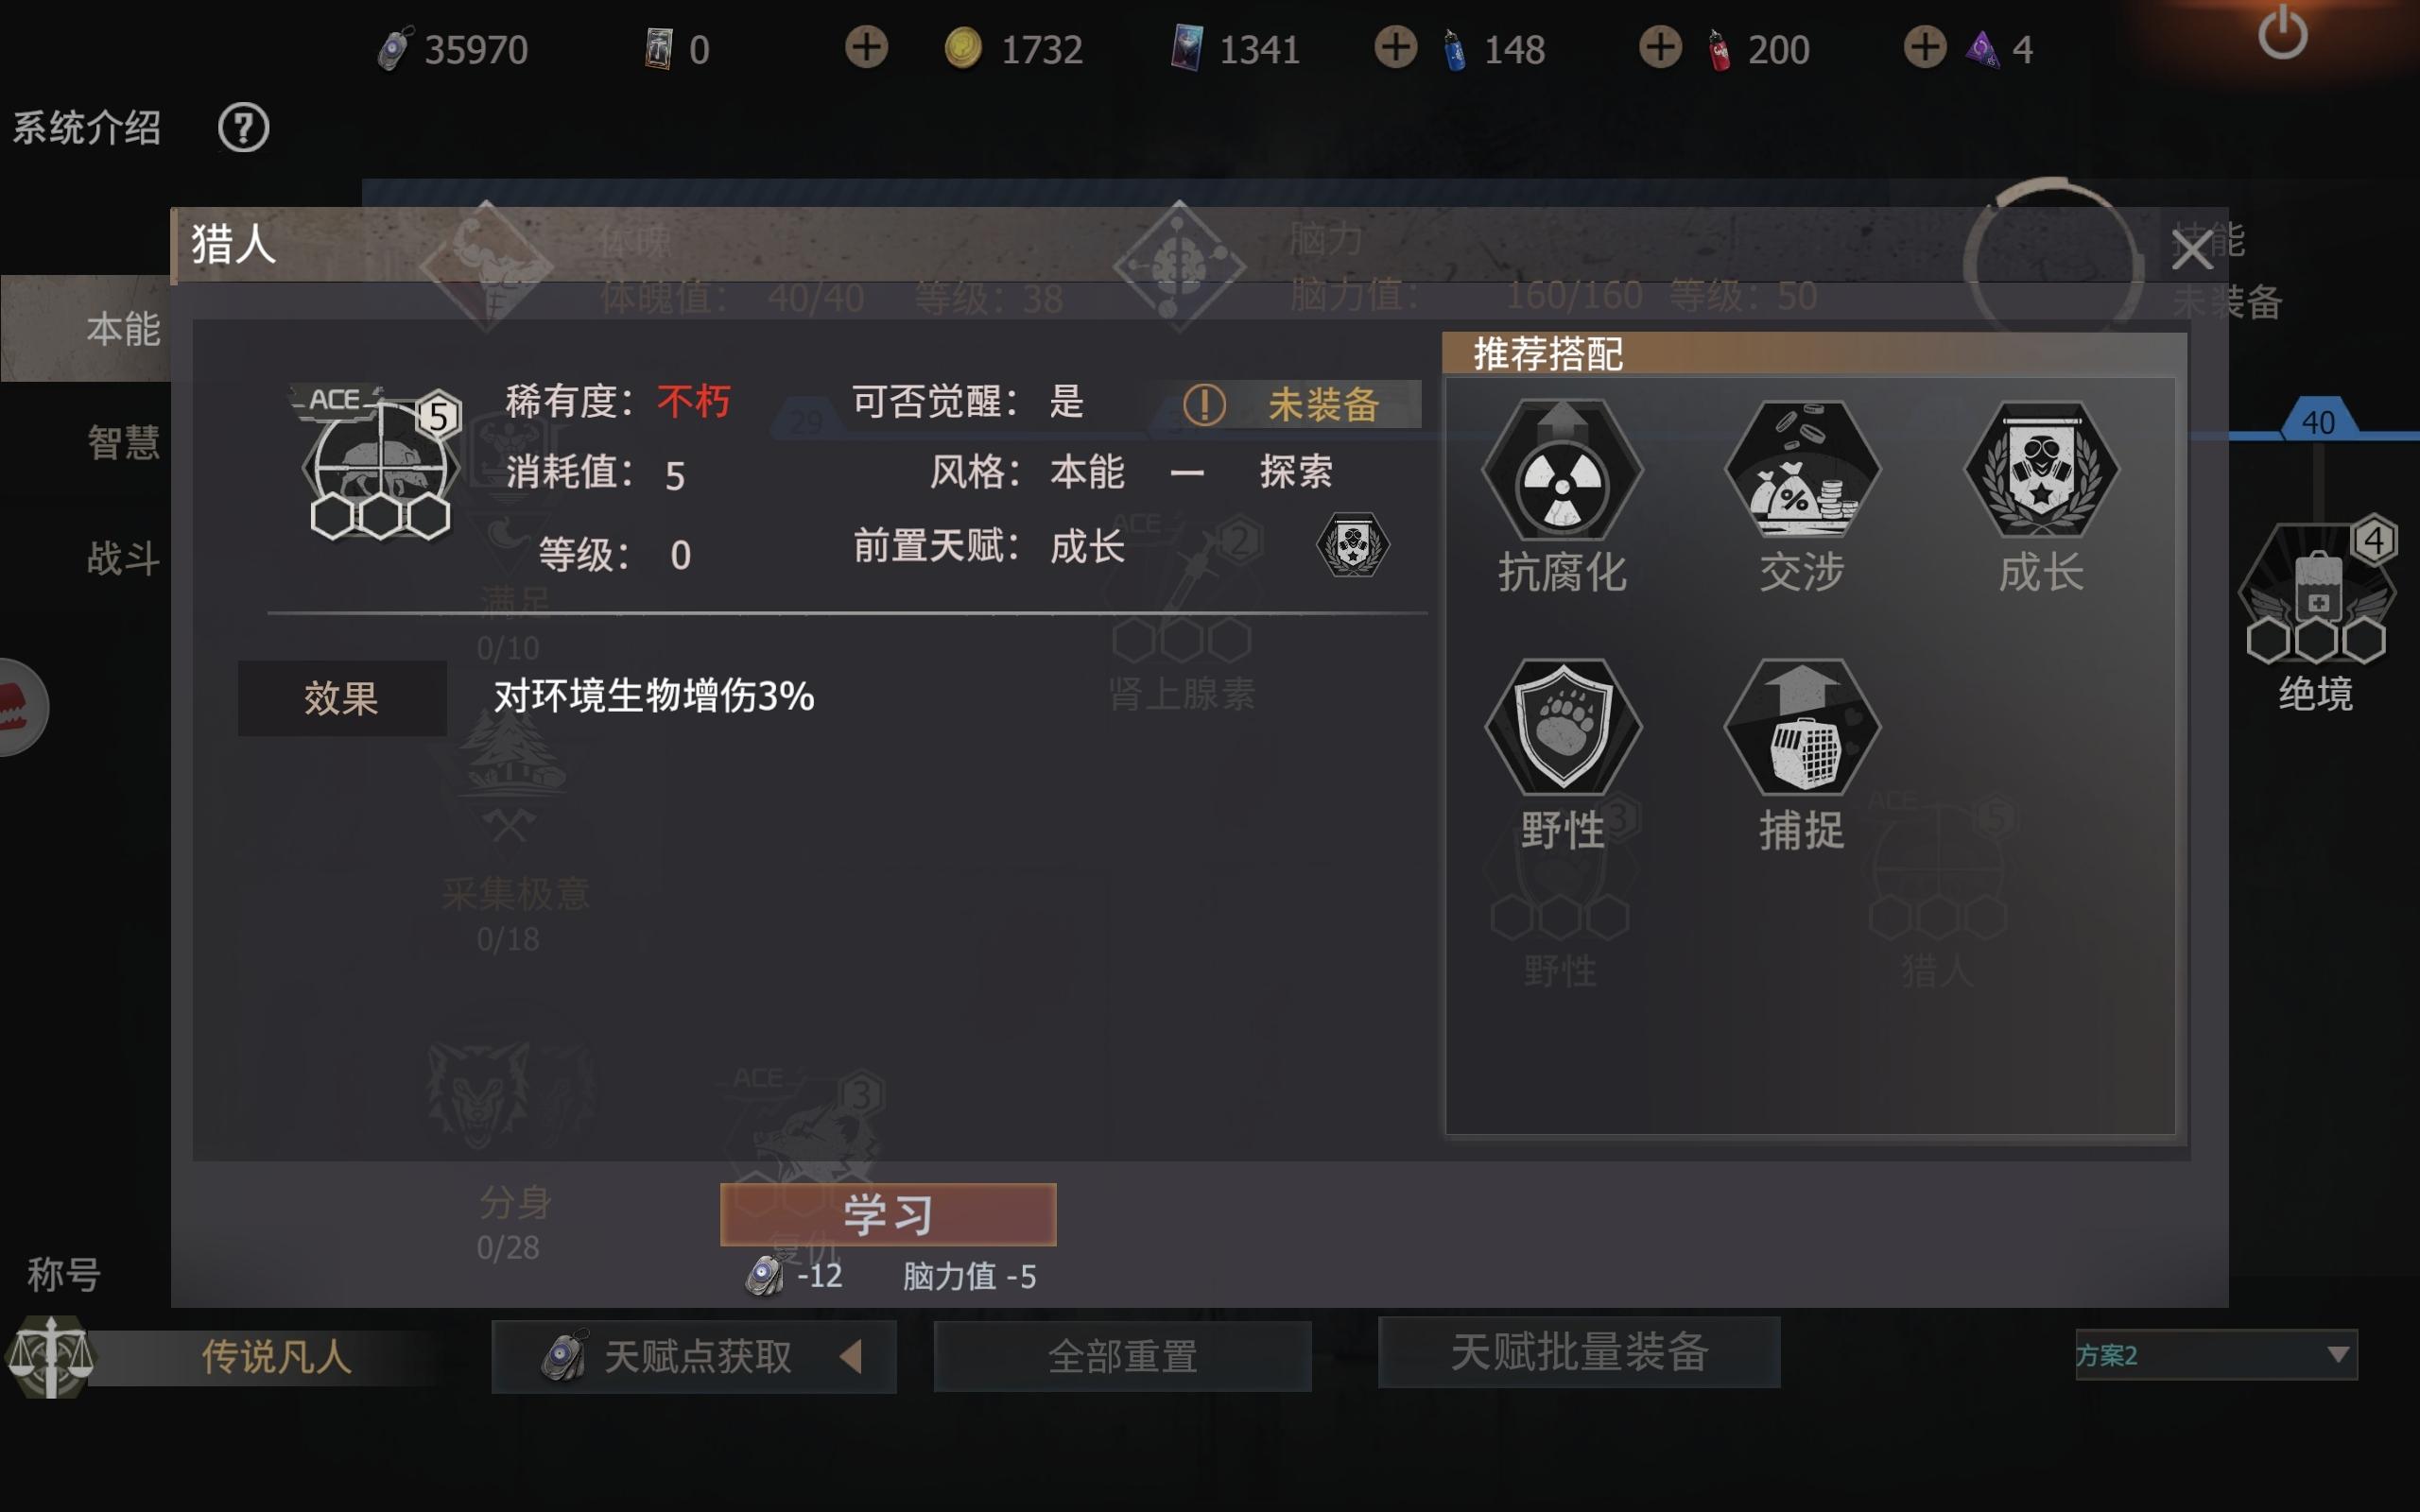2420x1512 pixels.
Task: Switch to the 智慧 tab
Action: pos(123,442)
